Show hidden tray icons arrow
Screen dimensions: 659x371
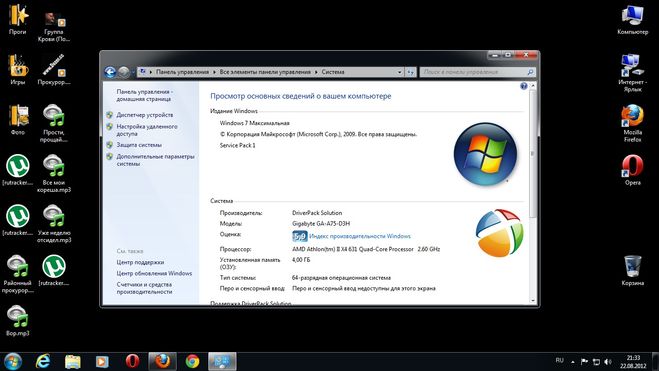point(573,361)
